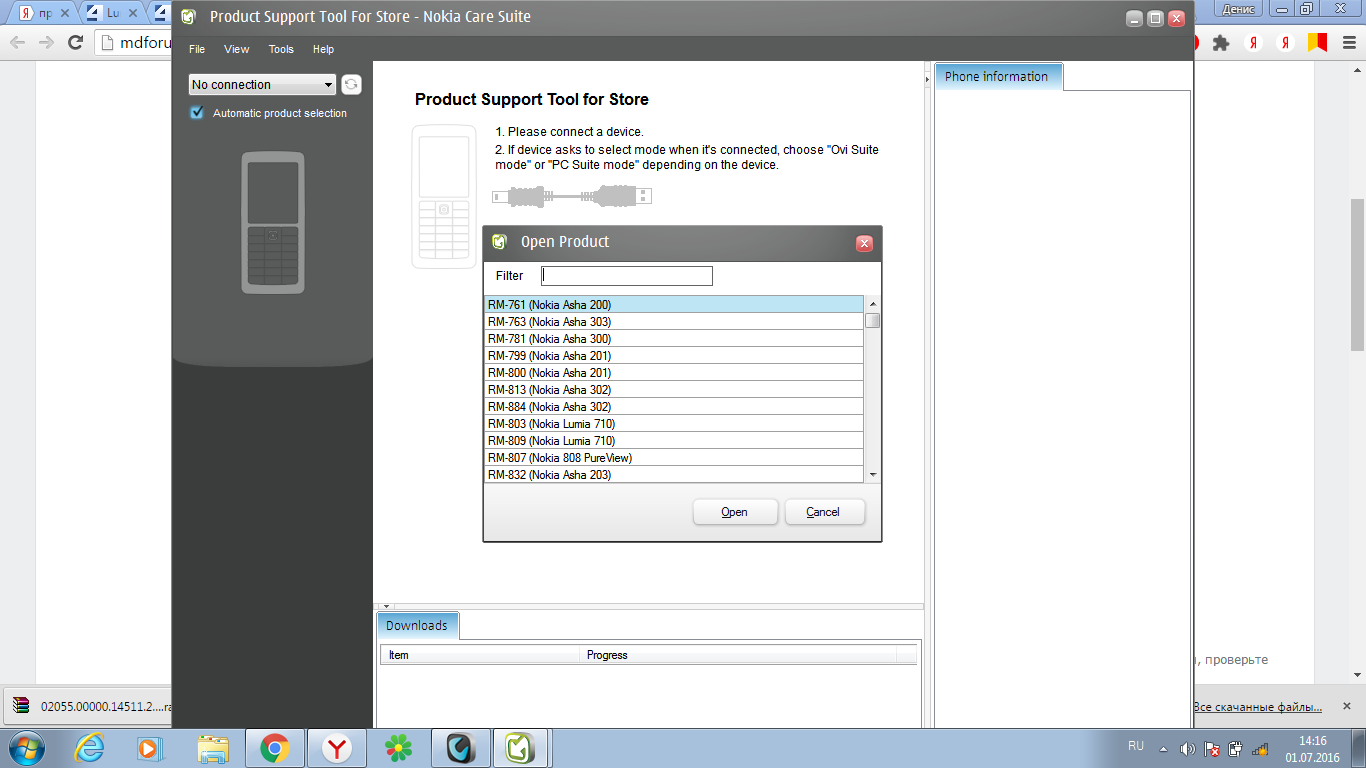Open the ICQ flower taskbar icon

click(x=399, y=748)
